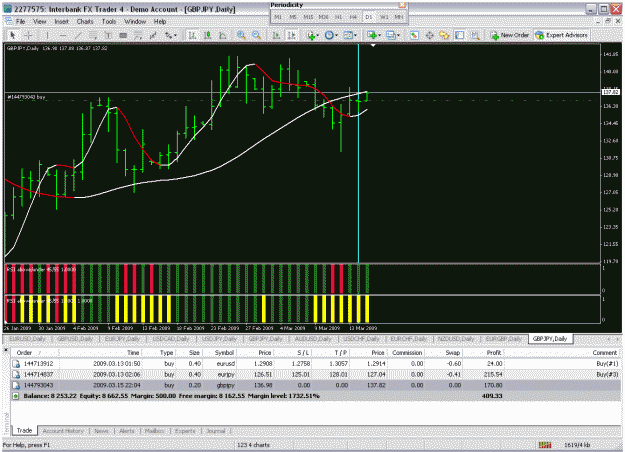Image resolution: width=625 pixels, height=452 pixels.
Task: Open the File menu
Action: pyautogui.click(x=20, y=22)
